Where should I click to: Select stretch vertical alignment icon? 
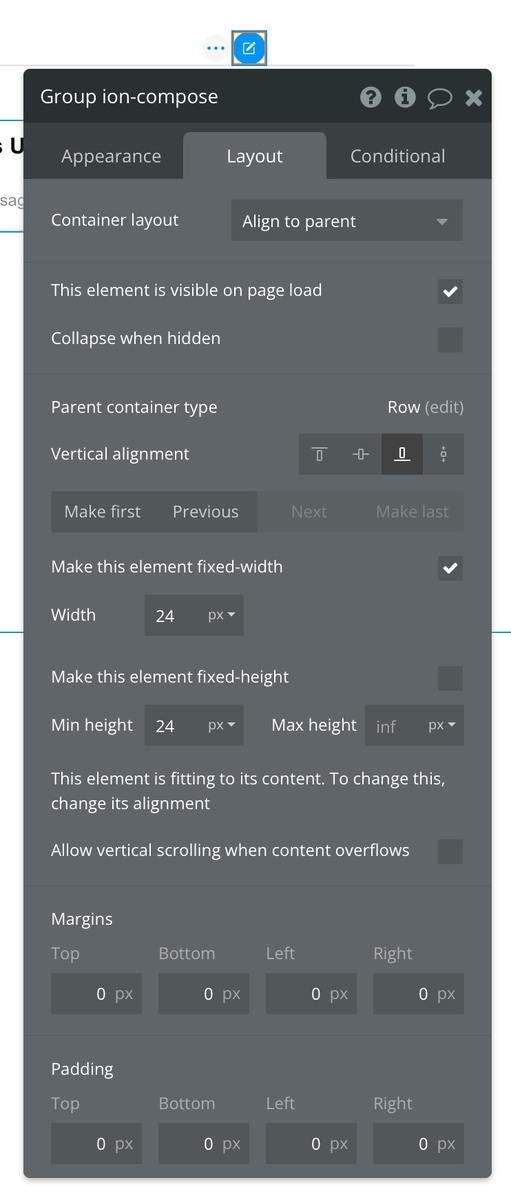tap(443, 454)
